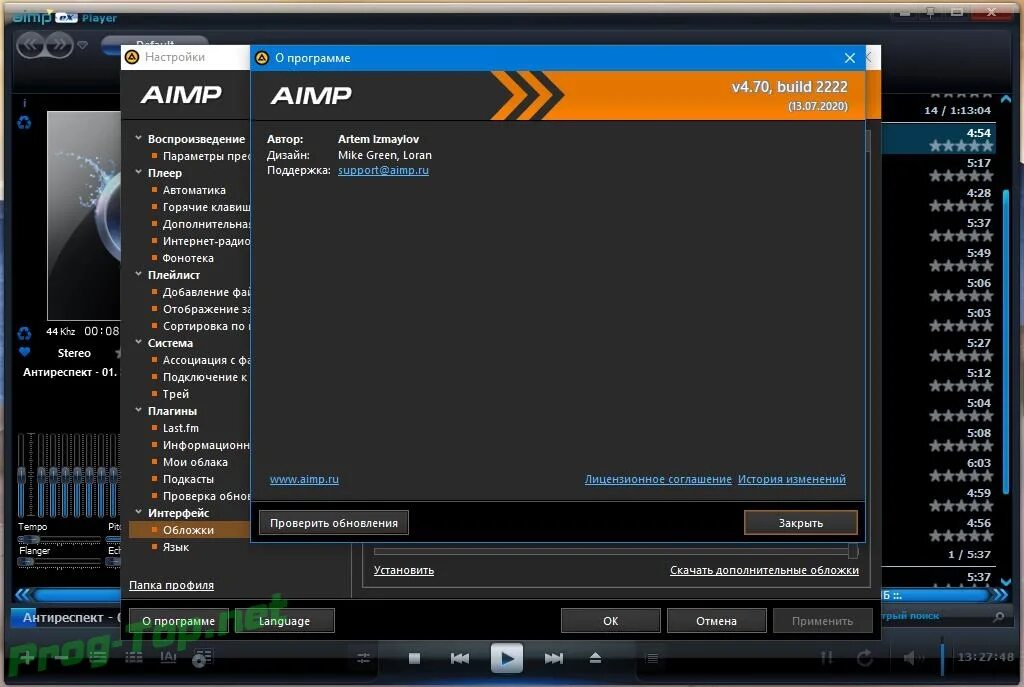Viewport: 1024px width, 687px height.
Task: Toggle shuffle mode icon in the player
Action: point(827,658)
